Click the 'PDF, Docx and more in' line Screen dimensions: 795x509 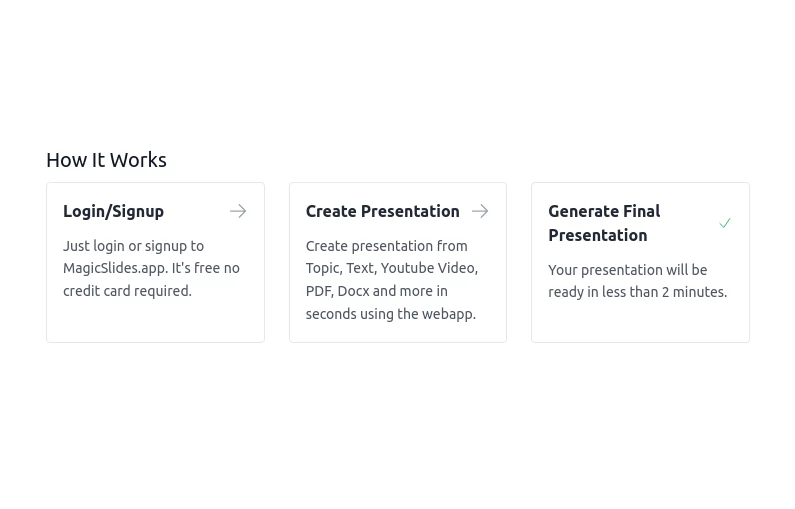click(x=376, y=291)
